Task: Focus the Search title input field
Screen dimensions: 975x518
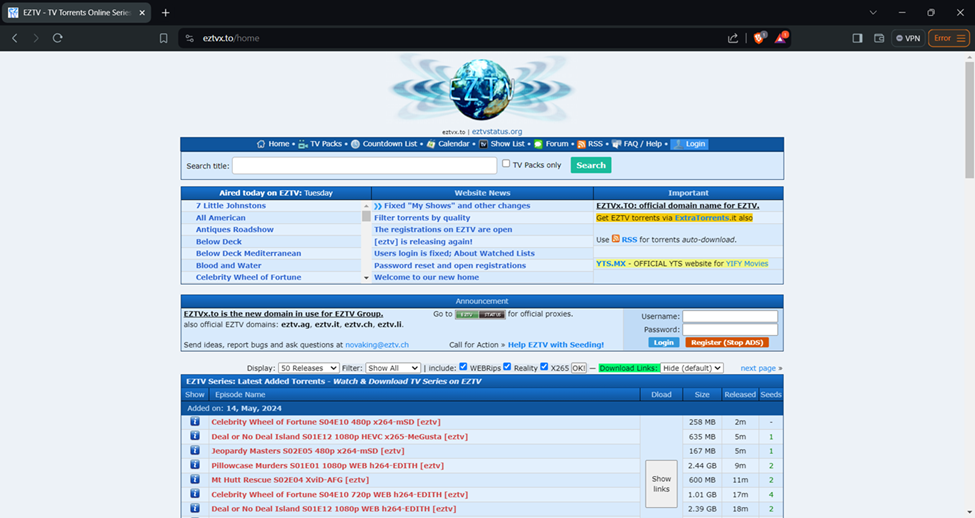Action: click(364, 165)
